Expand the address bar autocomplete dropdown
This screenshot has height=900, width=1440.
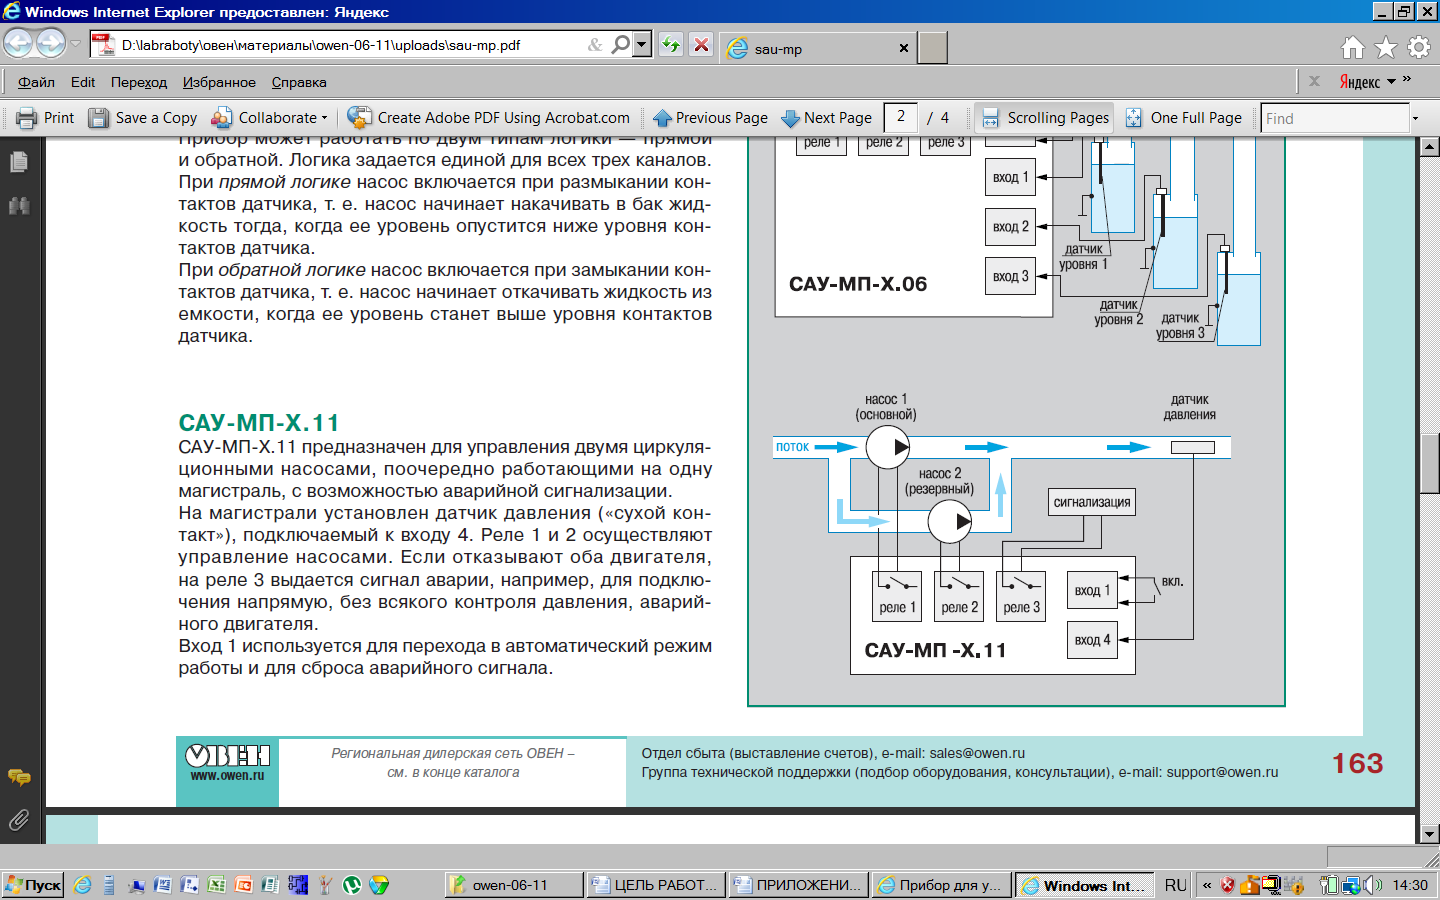click(x=643, y=45)
